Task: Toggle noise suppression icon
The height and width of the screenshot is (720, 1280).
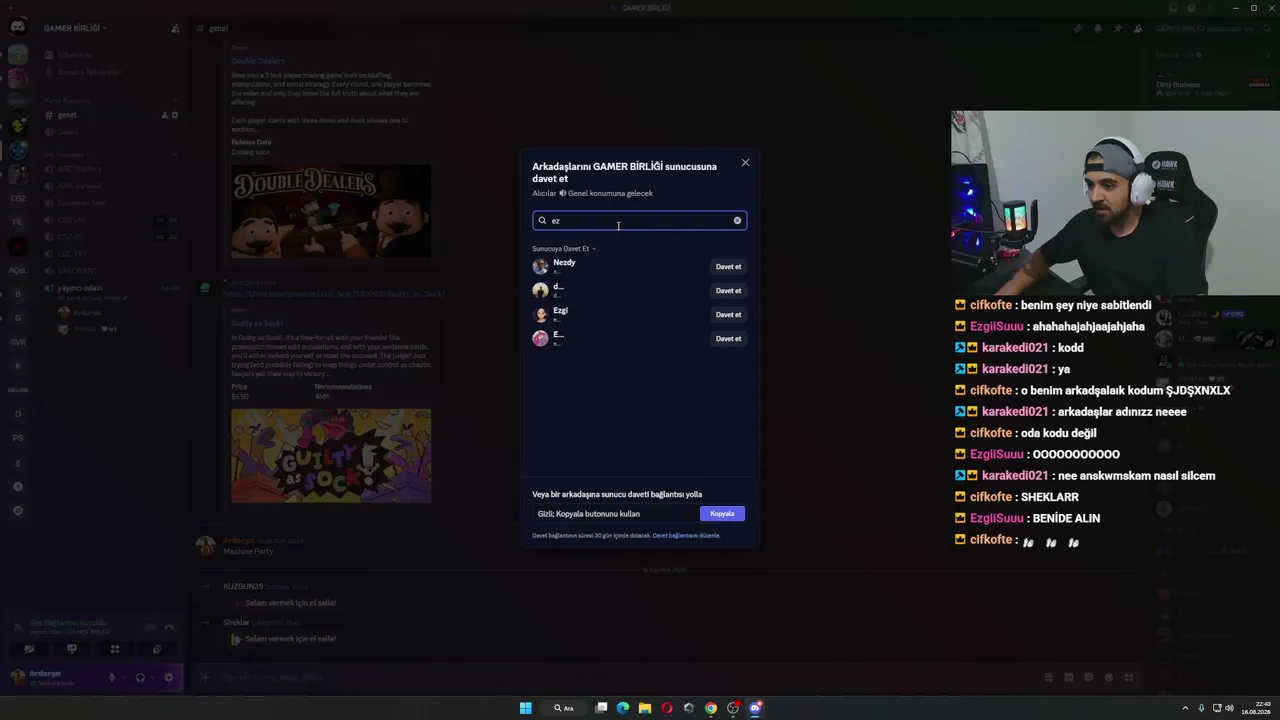Action: (151, 627)
